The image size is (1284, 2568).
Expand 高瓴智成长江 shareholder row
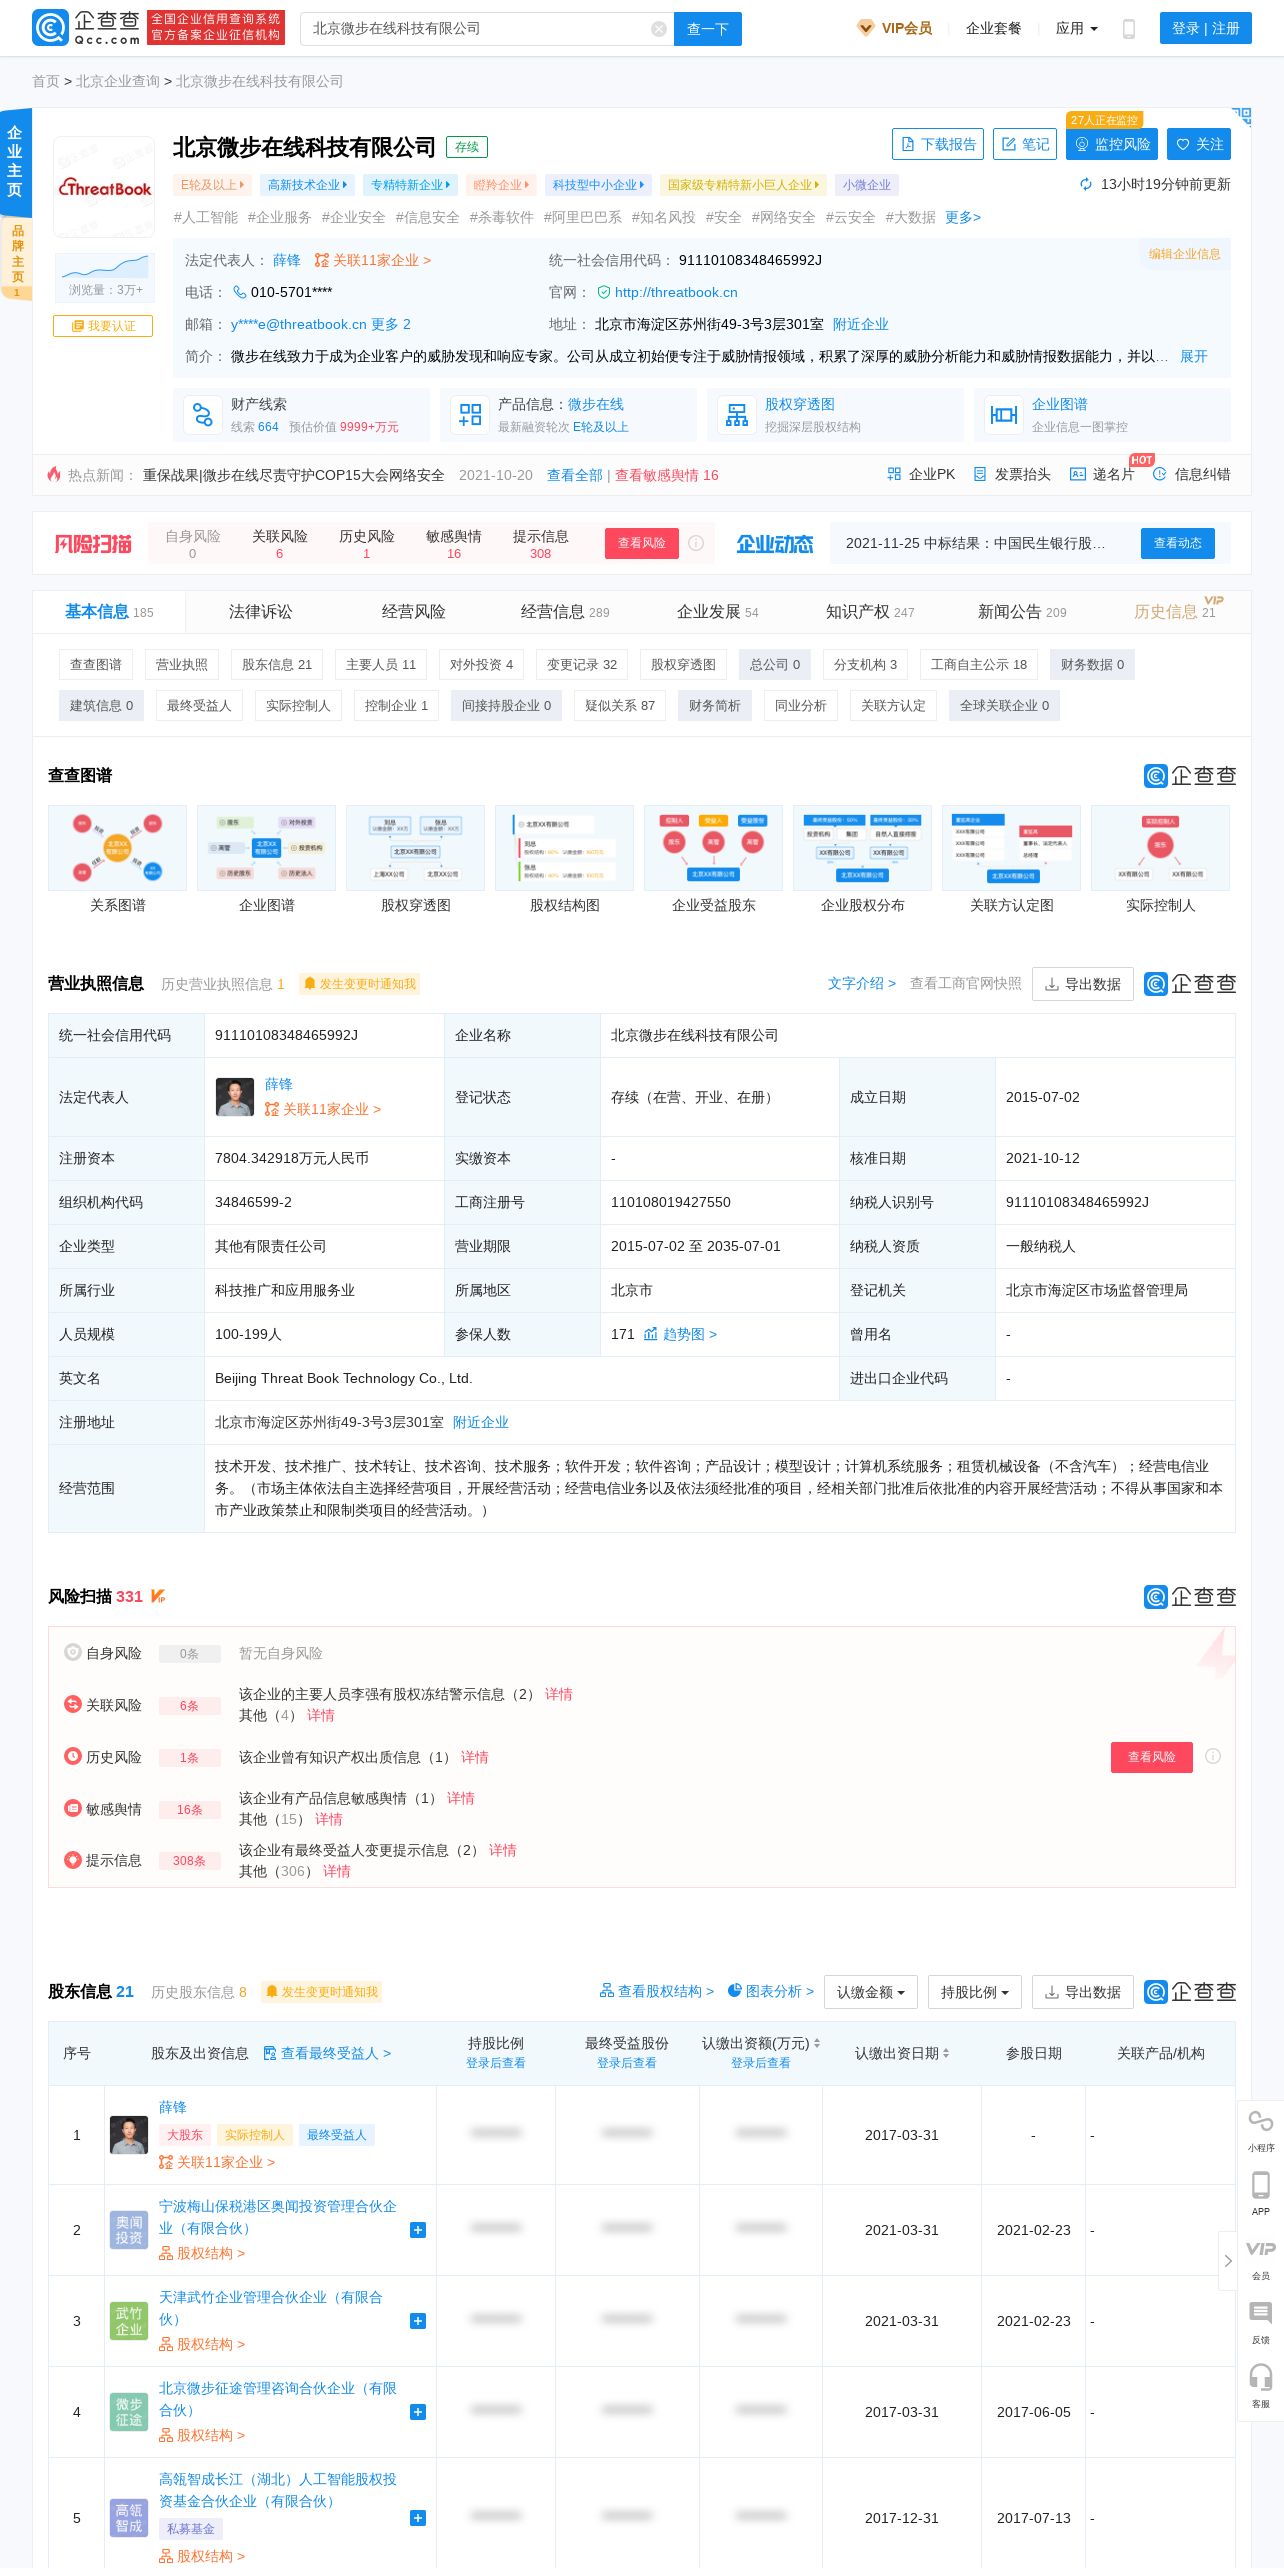coord(418,2518)
